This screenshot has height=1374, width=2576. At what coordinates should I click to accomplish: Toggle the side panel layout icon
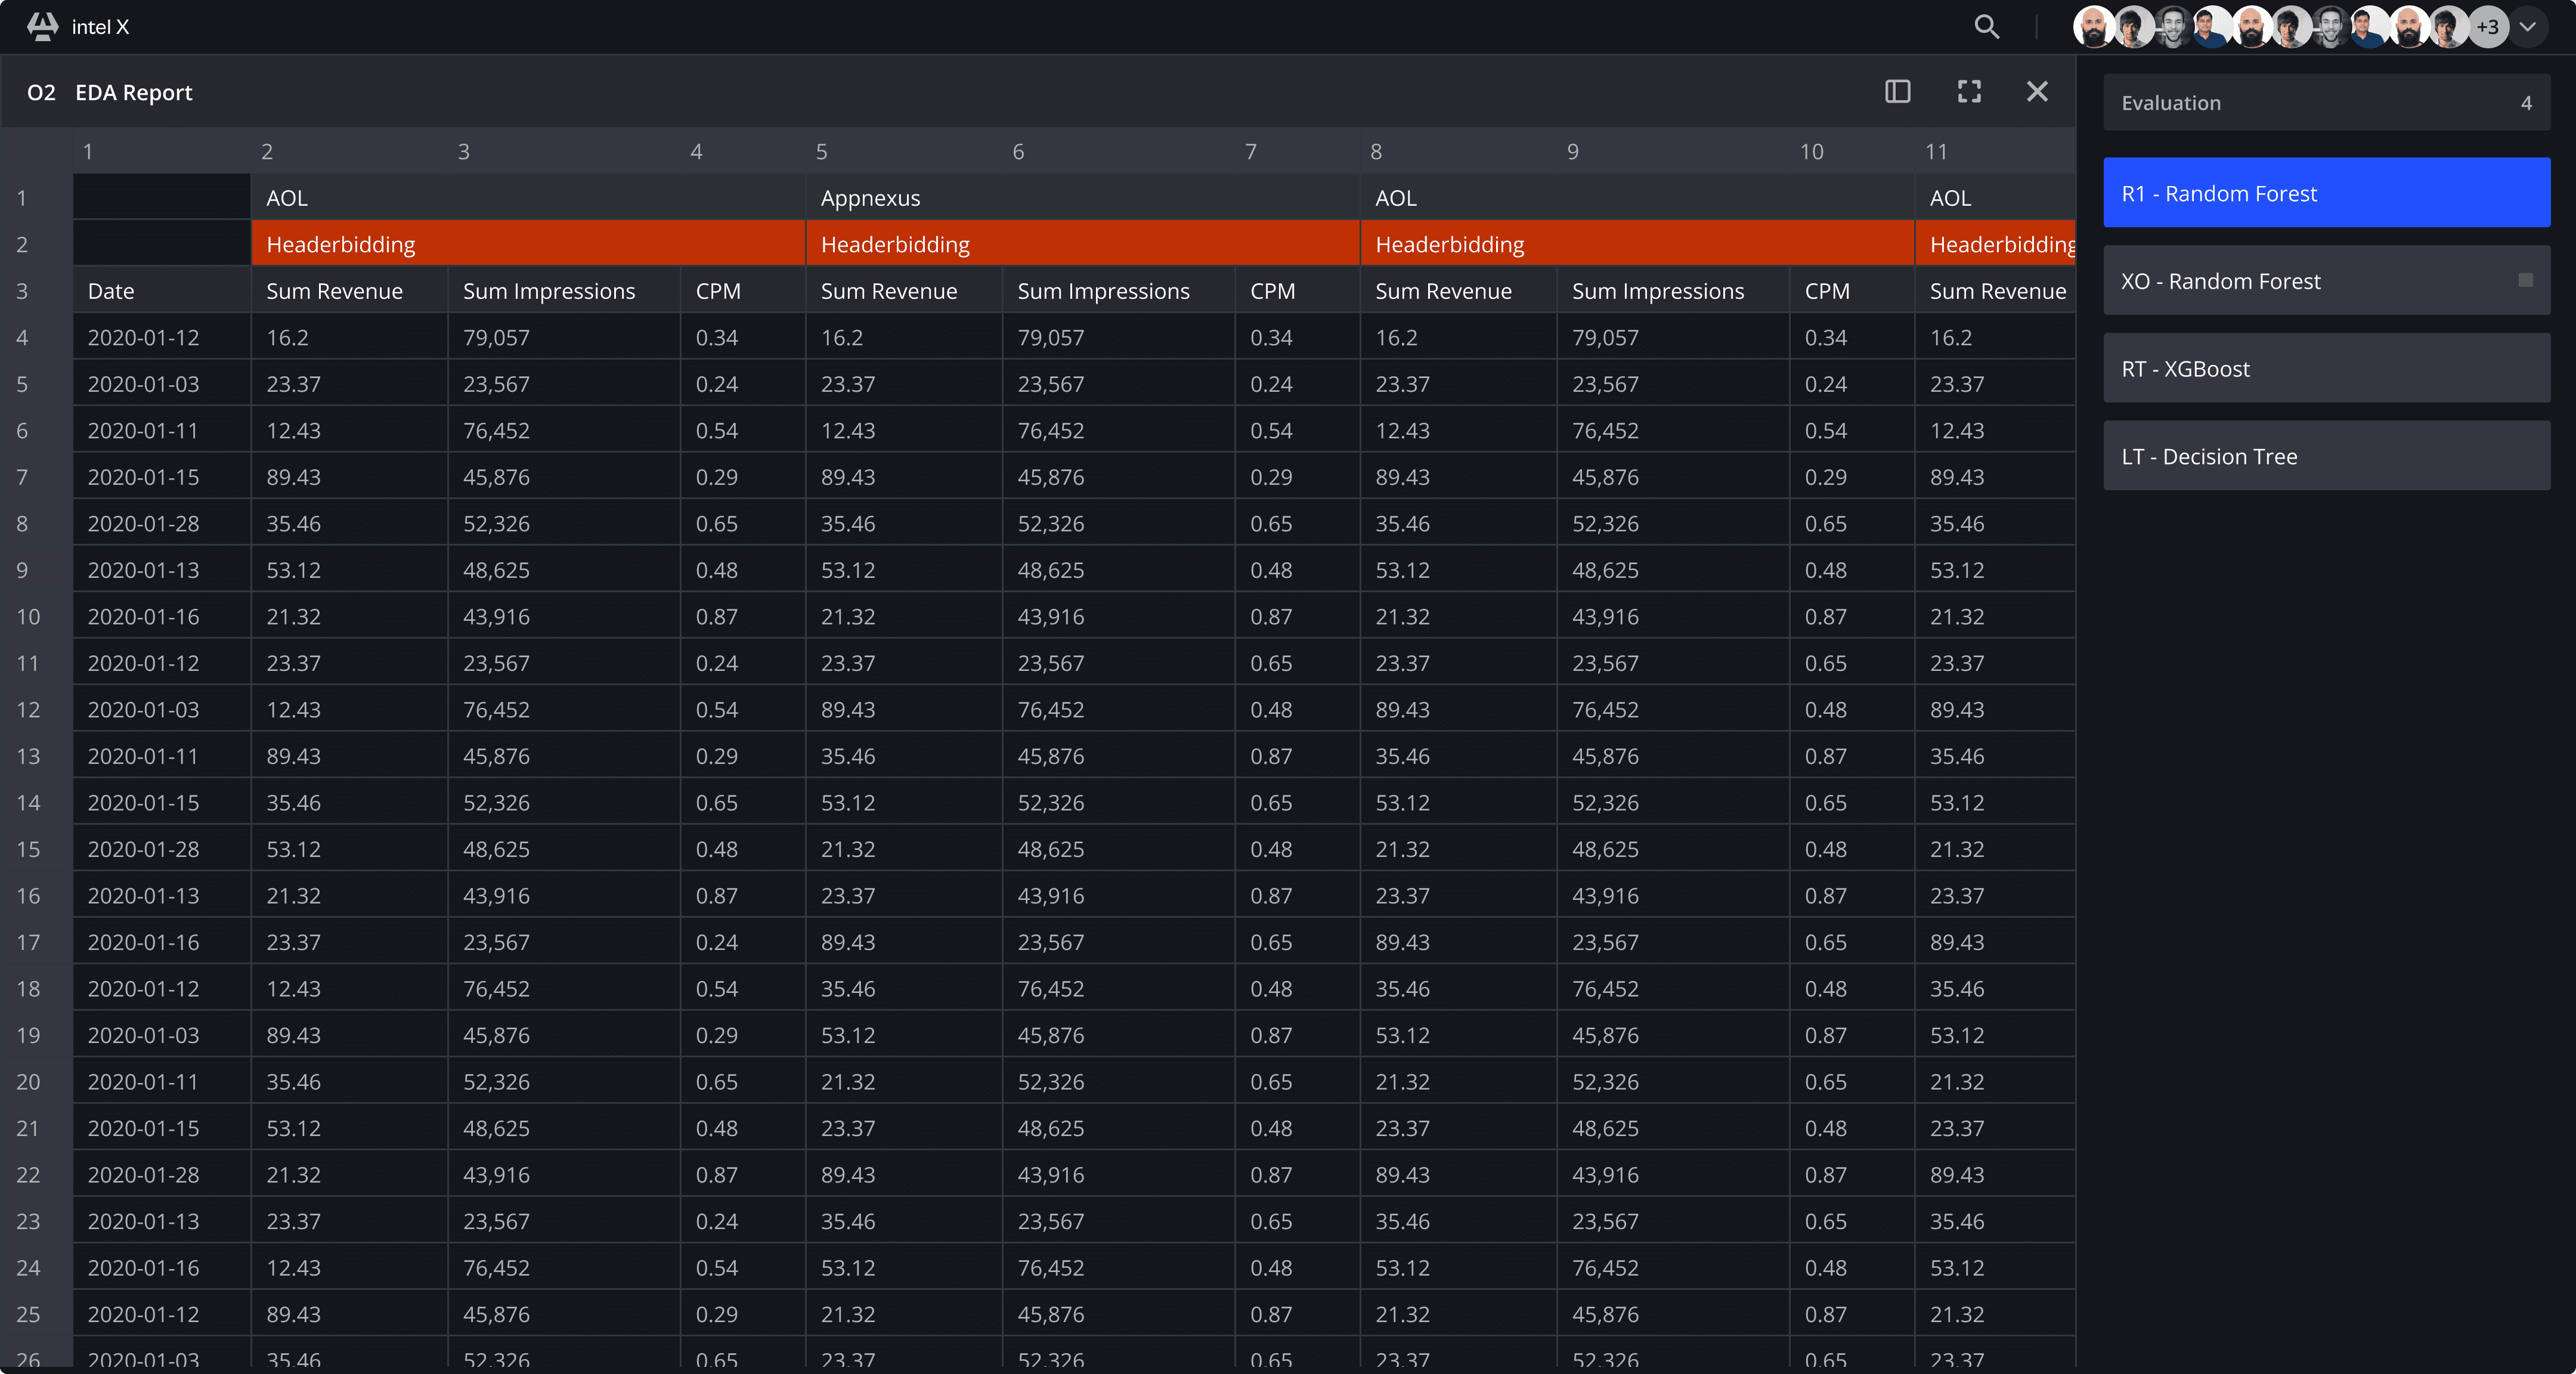pyautogui.click(x=1897, y=92)
